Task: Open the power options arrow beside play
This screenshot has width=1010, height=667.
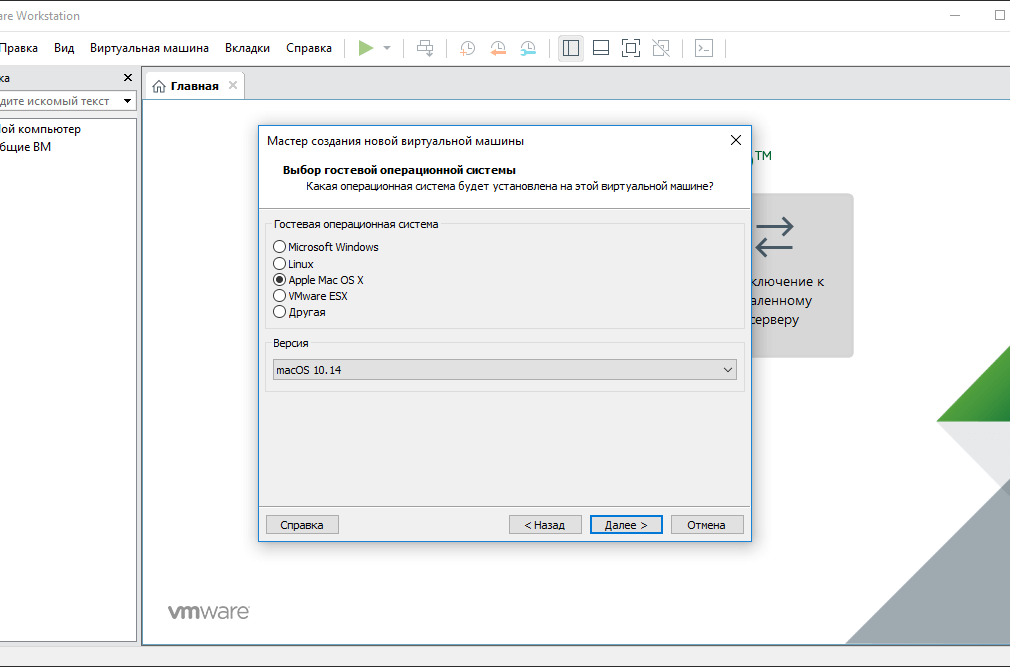Action: [387, 48]
